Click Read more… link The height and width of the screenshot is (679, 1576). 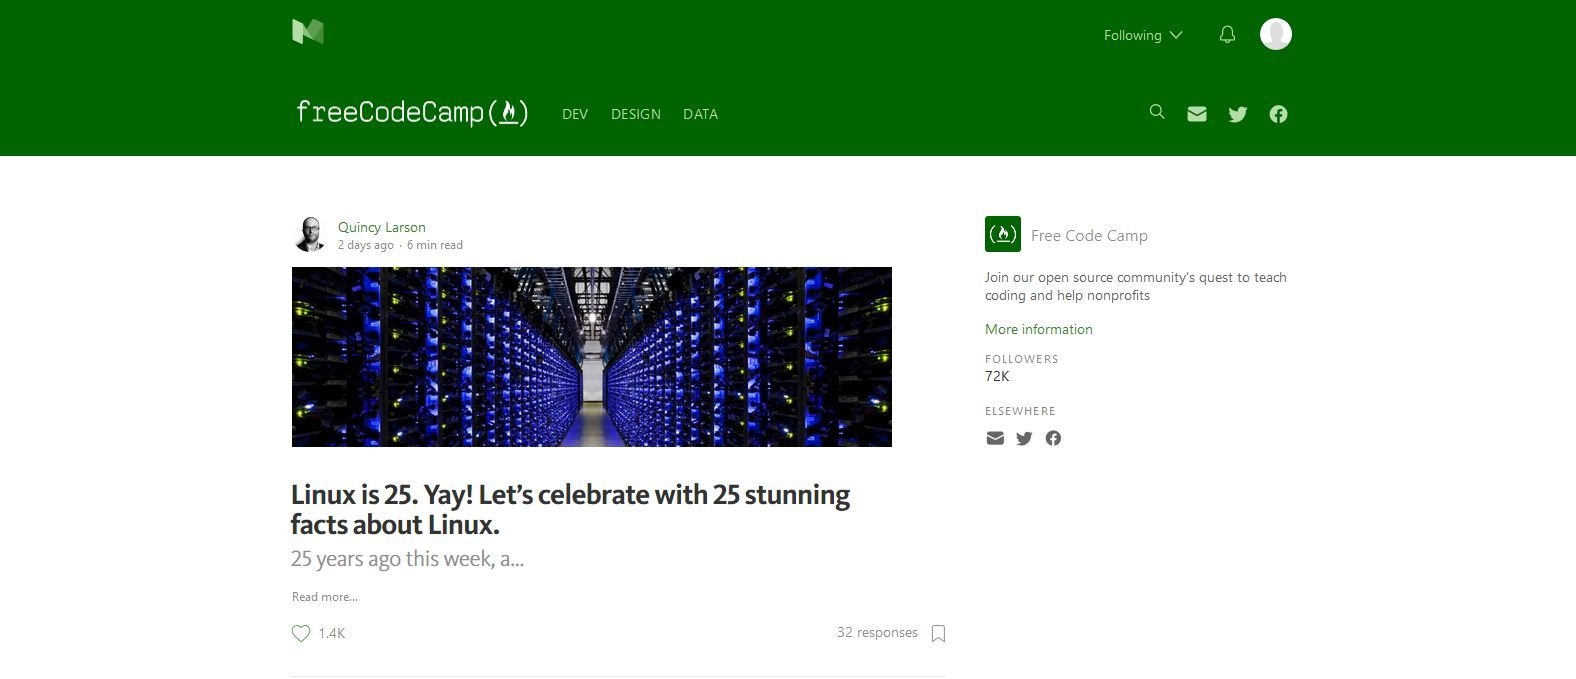click(325, 597)
